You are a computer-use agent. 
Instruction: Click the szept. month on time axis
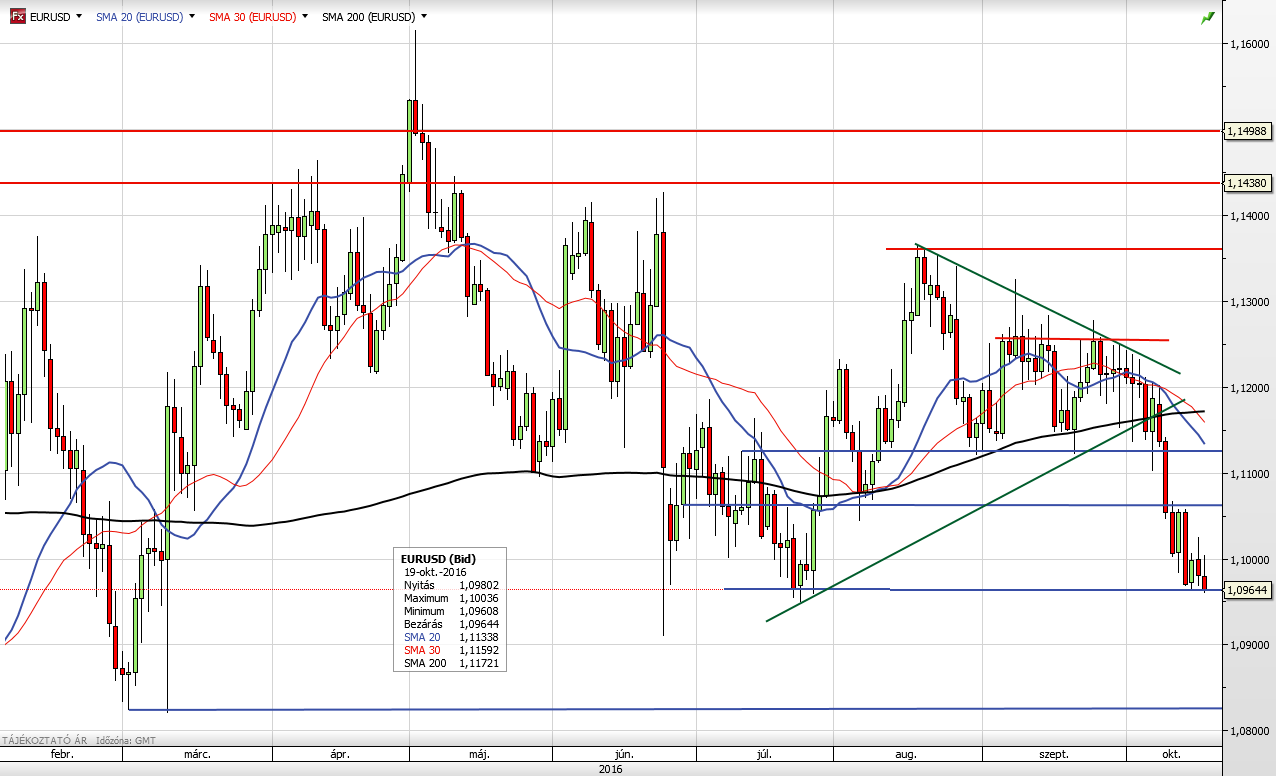click(1053, 754)
